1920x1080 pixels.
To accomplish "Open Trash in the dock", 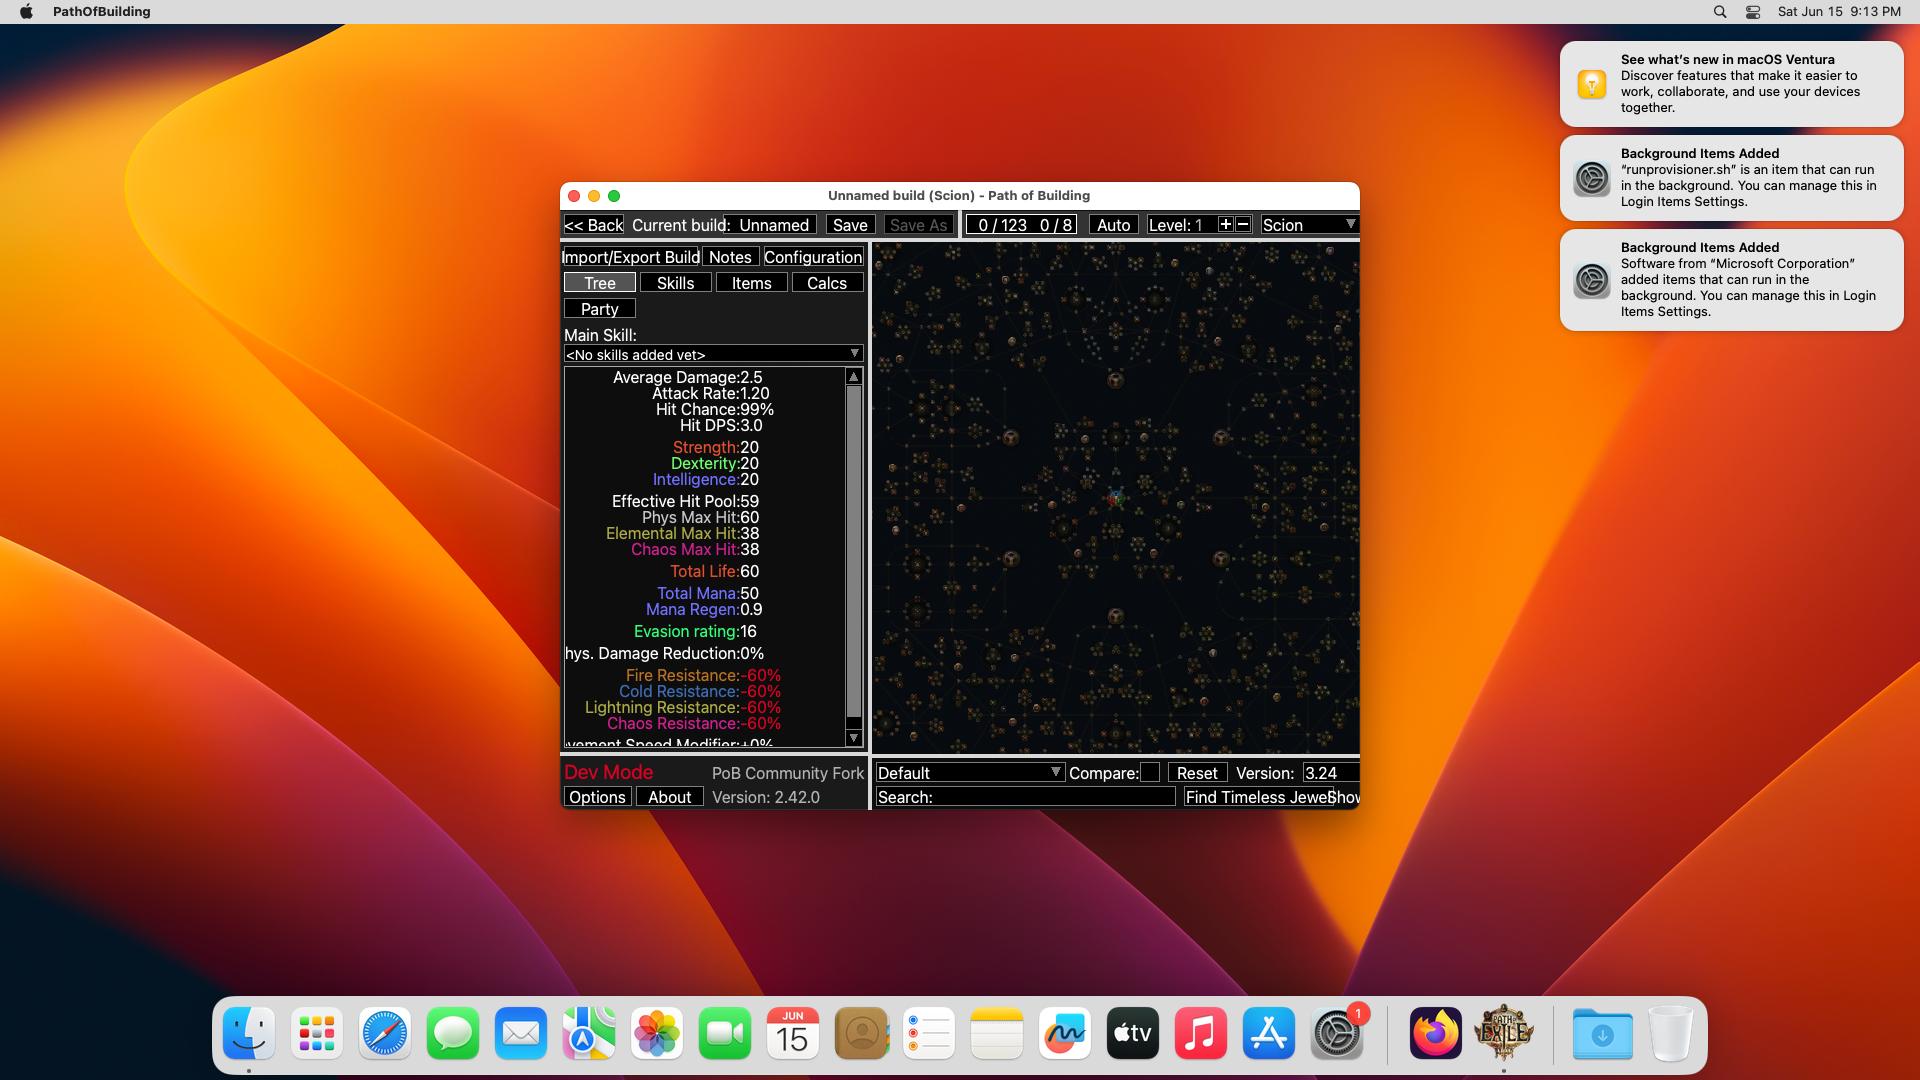I will pos(1670,1033).
